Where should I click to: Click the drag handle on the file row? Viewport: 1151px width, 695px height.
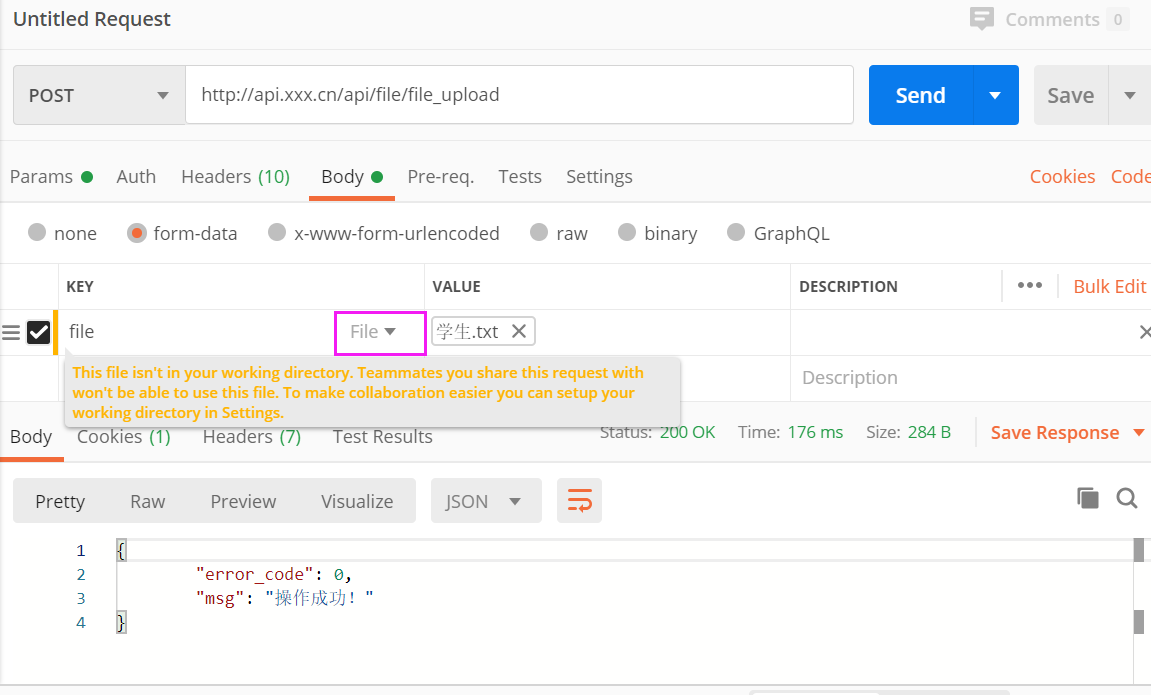[x=11, y=332]
